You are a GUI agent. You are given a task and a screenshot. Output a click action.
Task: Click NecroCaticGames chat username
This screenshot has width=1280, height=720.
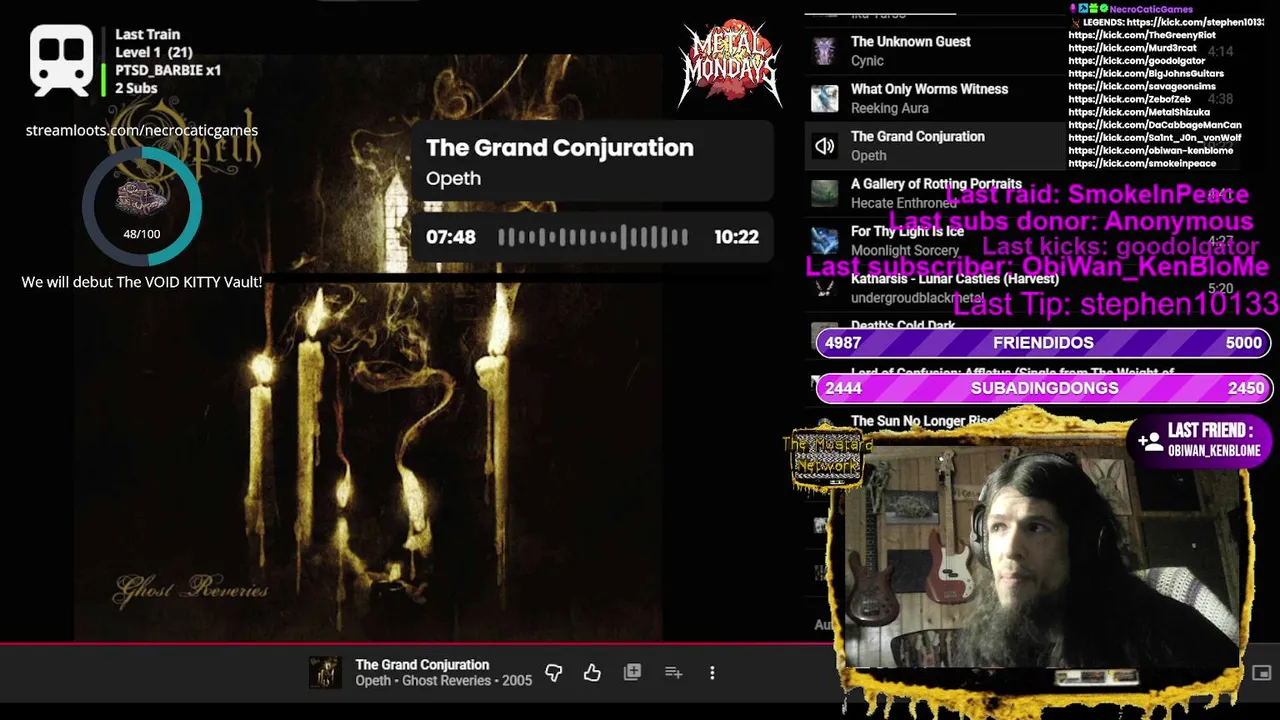(1151, 9)
